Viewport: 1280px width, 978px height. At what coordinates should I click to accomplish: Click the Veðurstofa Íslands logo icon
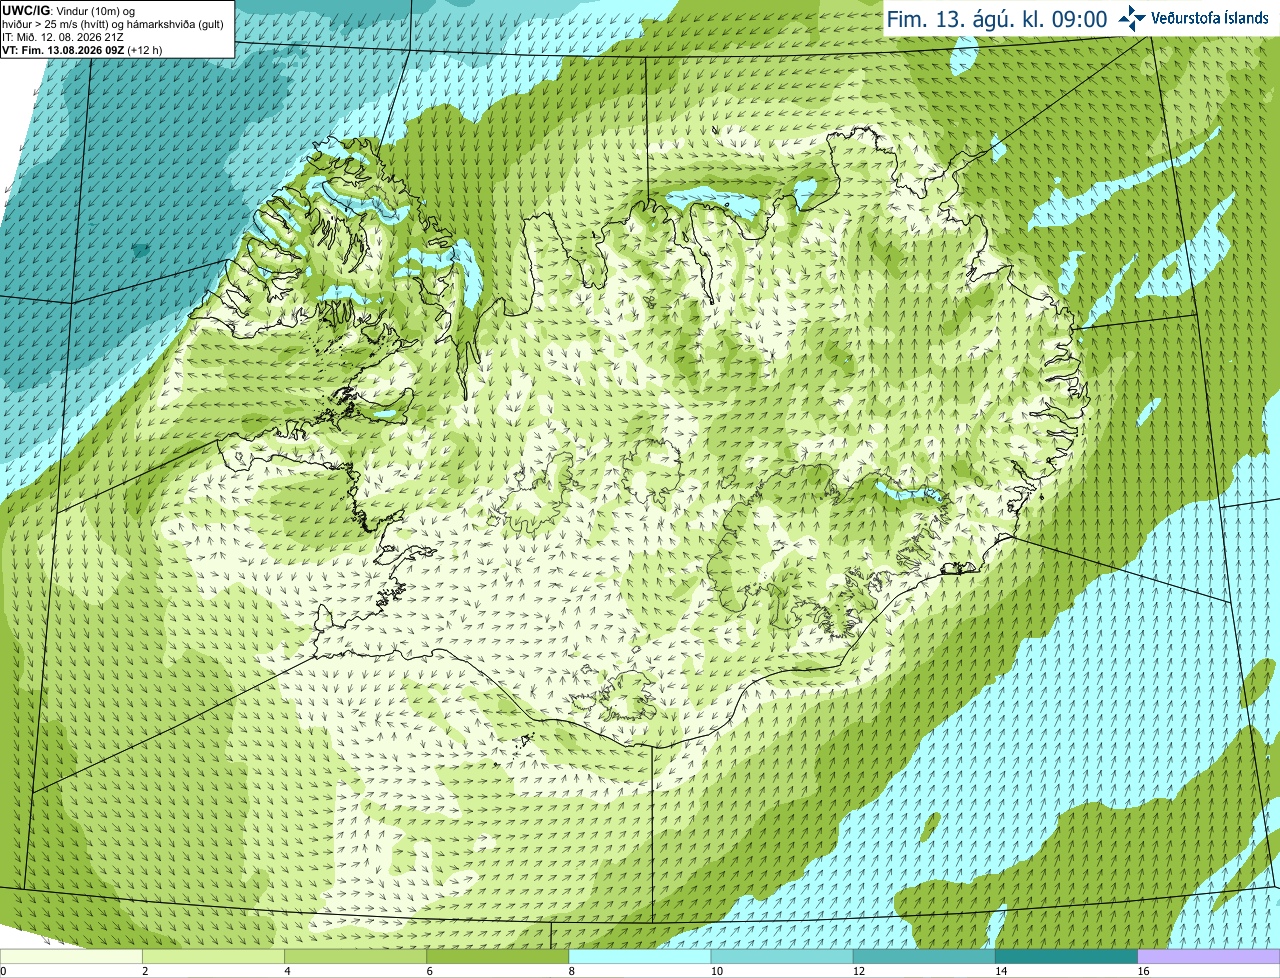tap(1132, 18)
